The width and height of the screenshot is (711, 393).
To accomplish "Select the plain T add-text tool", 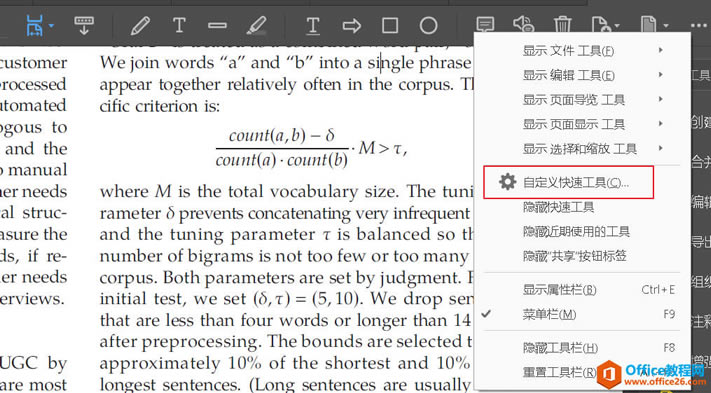I will click(x=179, y=25).
